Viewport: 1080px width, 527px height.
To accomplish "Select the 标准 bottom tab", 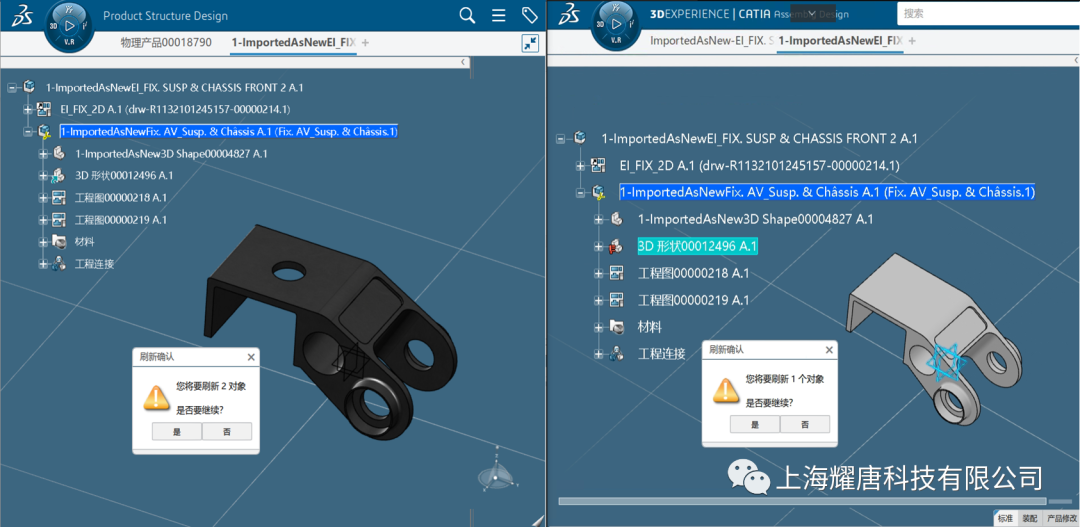I will pos(1005,518).
